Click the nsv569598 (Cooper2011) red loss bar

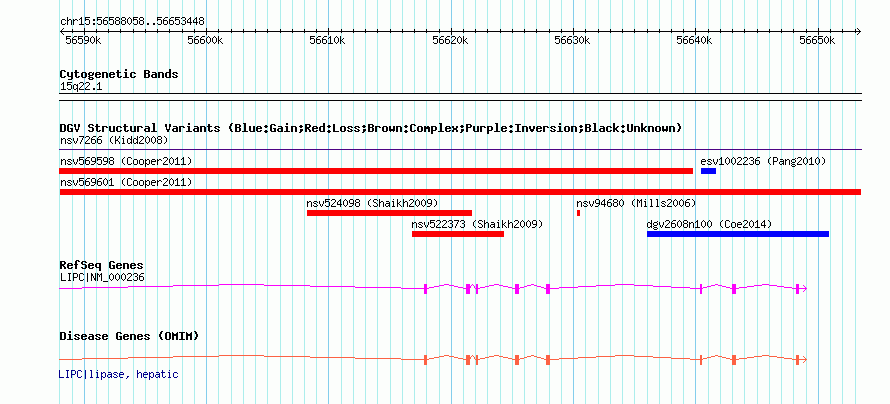click(376, 171)
